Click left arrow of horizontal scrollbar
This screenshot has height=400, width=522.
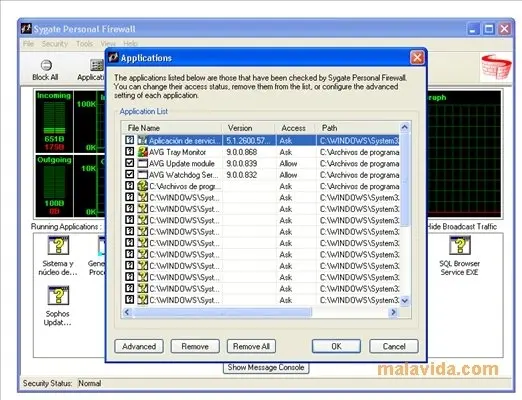point(127,312)
